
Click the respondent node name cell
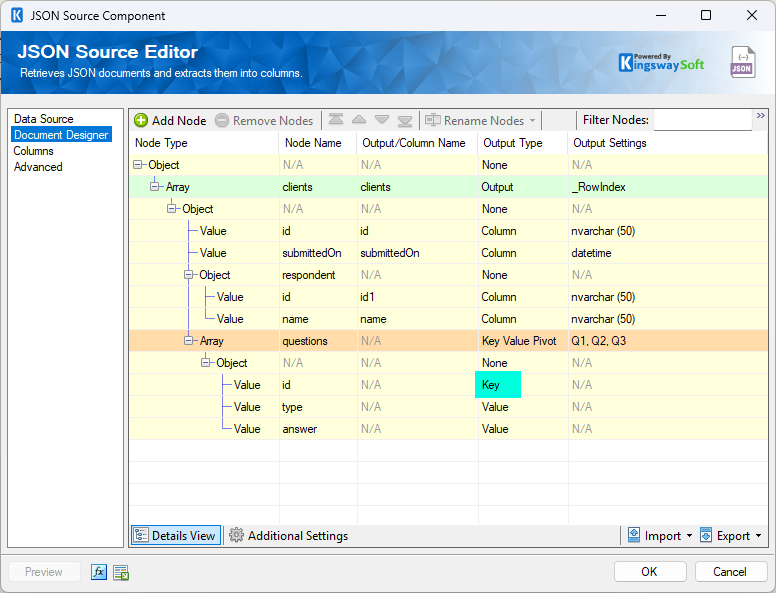318,274
